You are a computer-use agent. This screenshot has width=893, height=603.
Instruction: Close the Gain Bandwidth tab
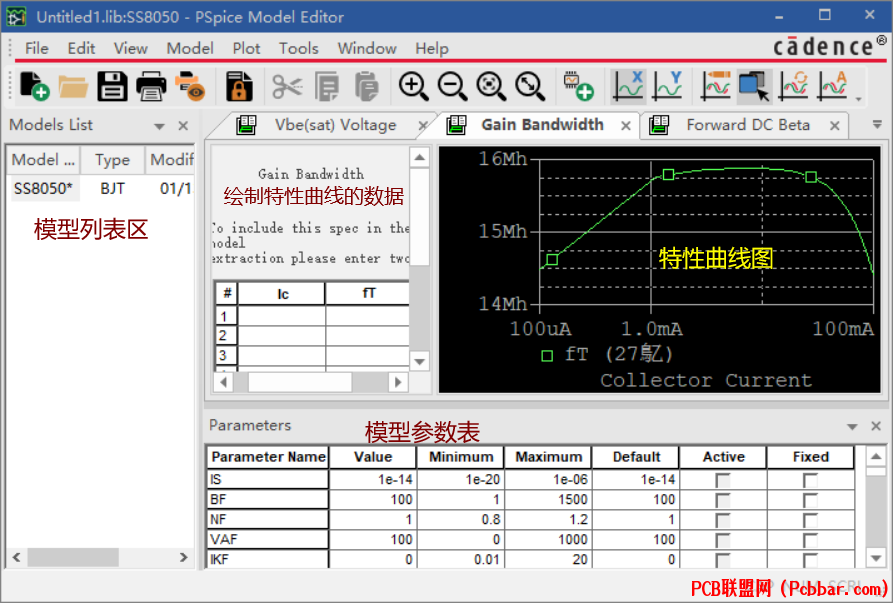tap(626, 125)
